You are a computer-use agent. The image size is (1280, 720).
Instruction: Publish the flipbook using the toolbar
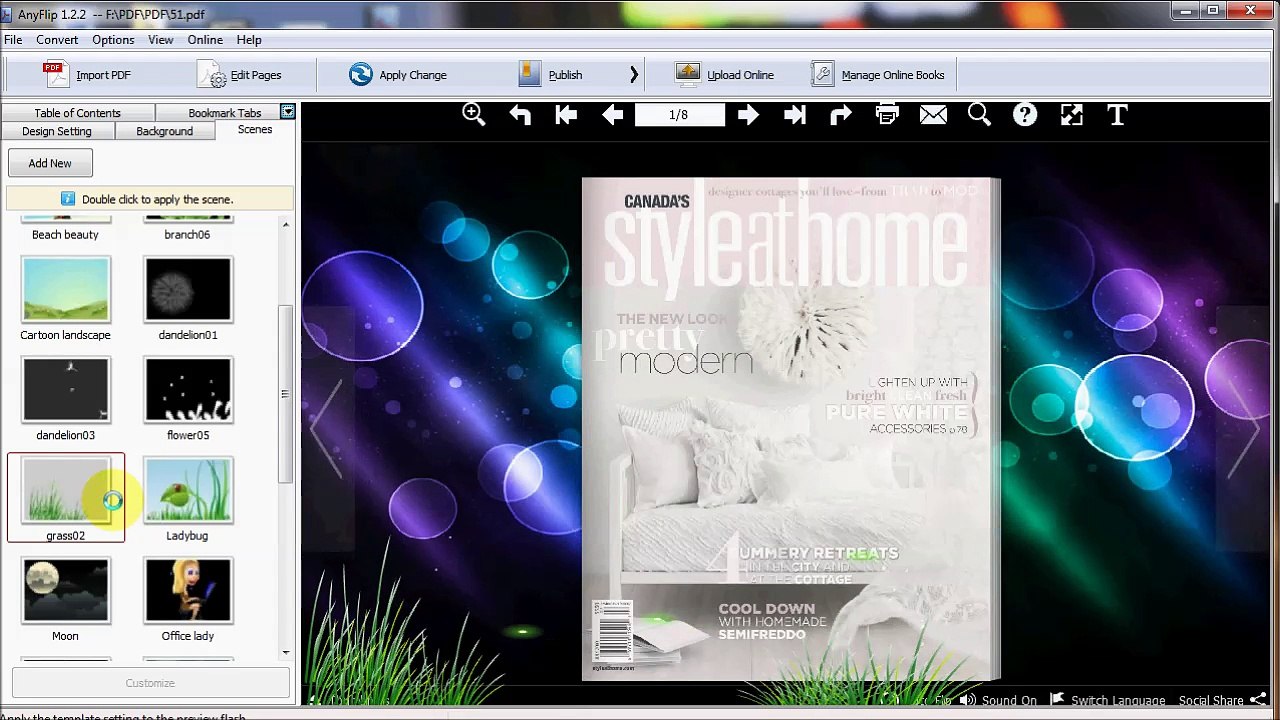[x=551, y=75]
